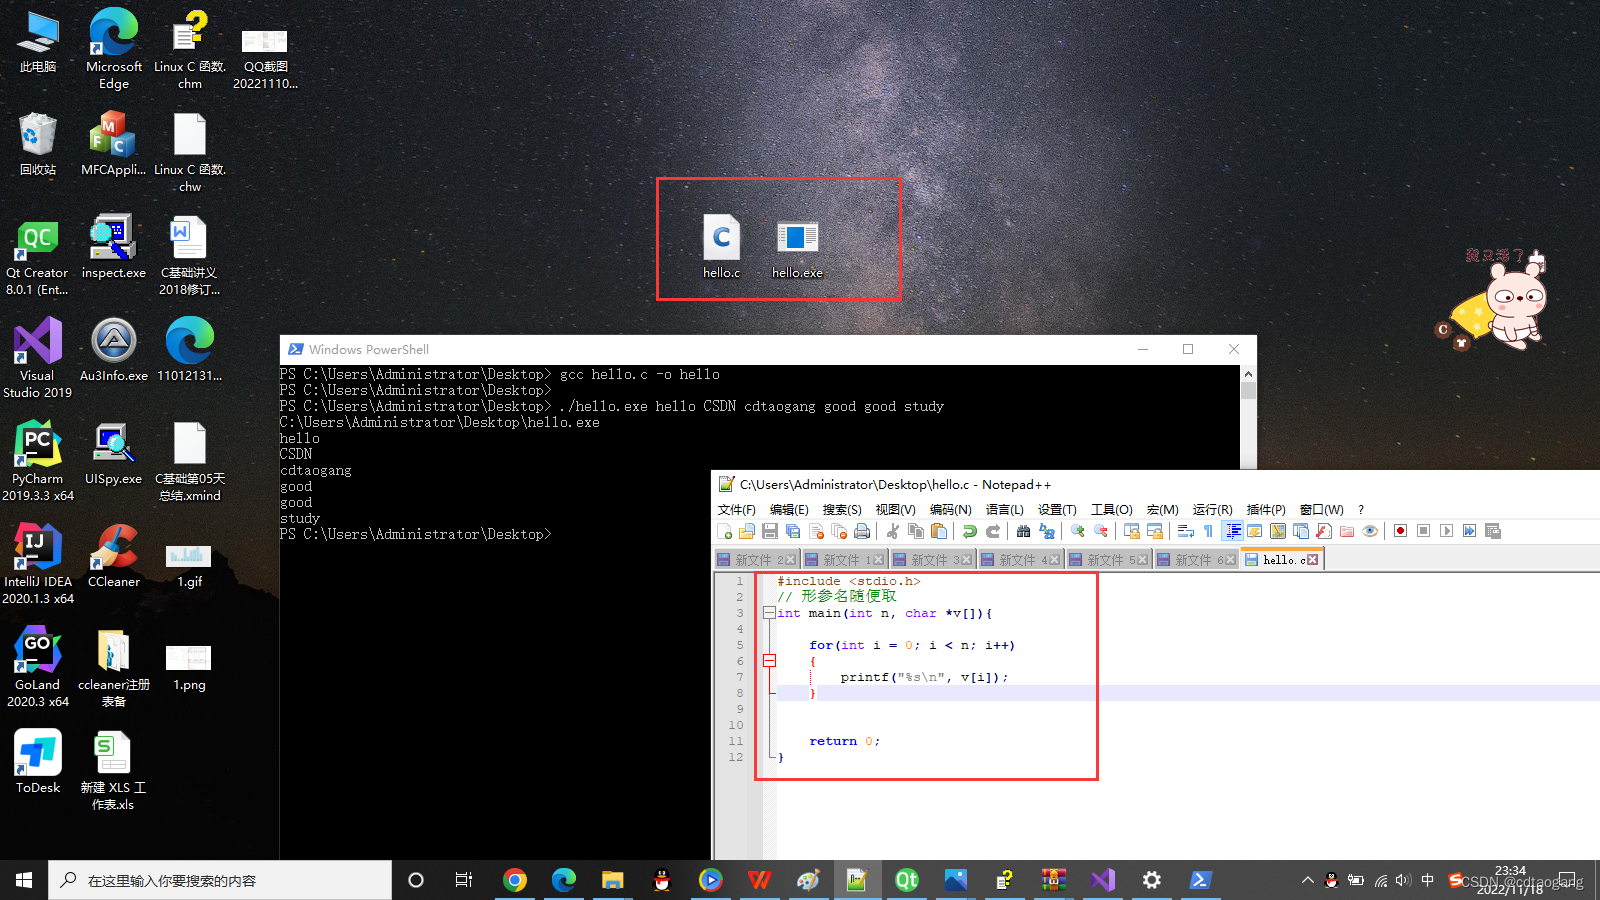1600x900 pixels.
Task: Show hidden tray icons chevron
Action: pyautogui.click(x=1307, y=881)
